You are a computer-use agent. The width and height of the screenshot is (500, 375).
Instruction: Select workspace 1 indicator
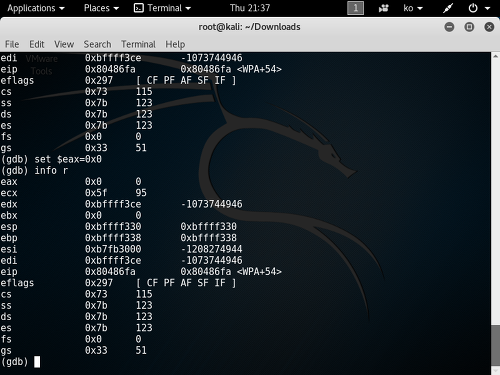tap(355, 8)
